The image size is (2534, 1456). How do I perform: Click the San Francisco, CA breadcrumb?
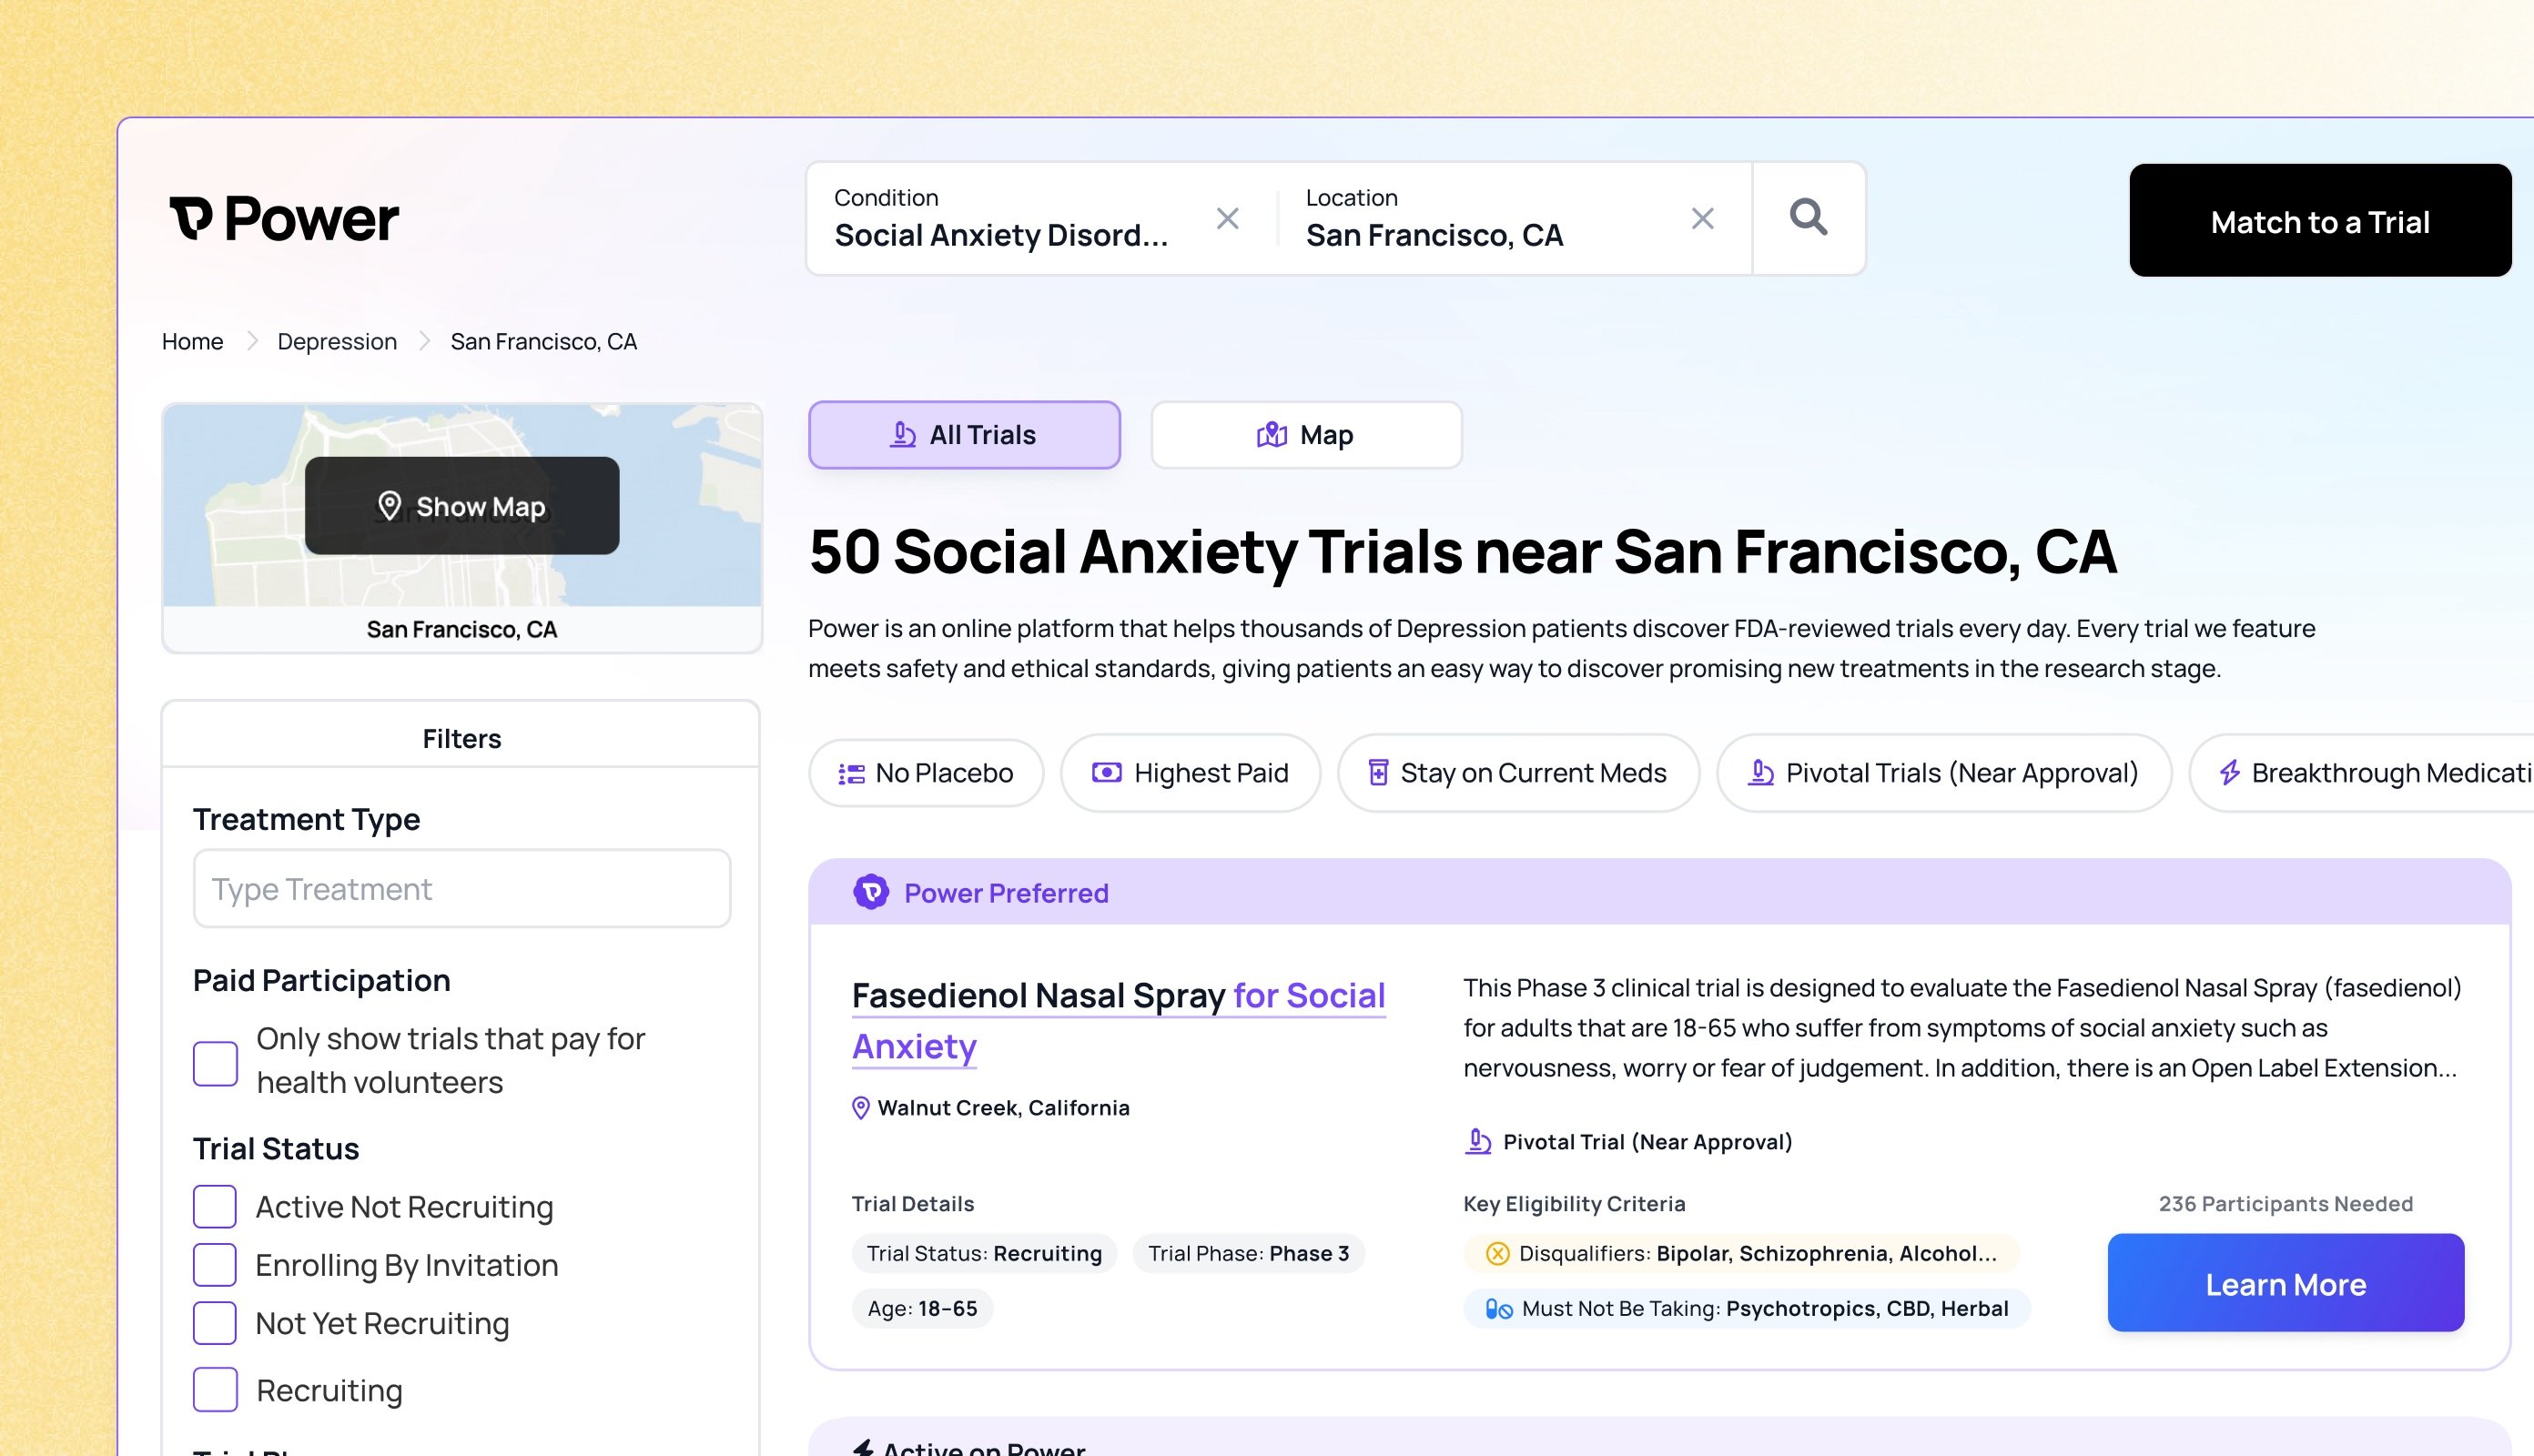pos(543,341)
